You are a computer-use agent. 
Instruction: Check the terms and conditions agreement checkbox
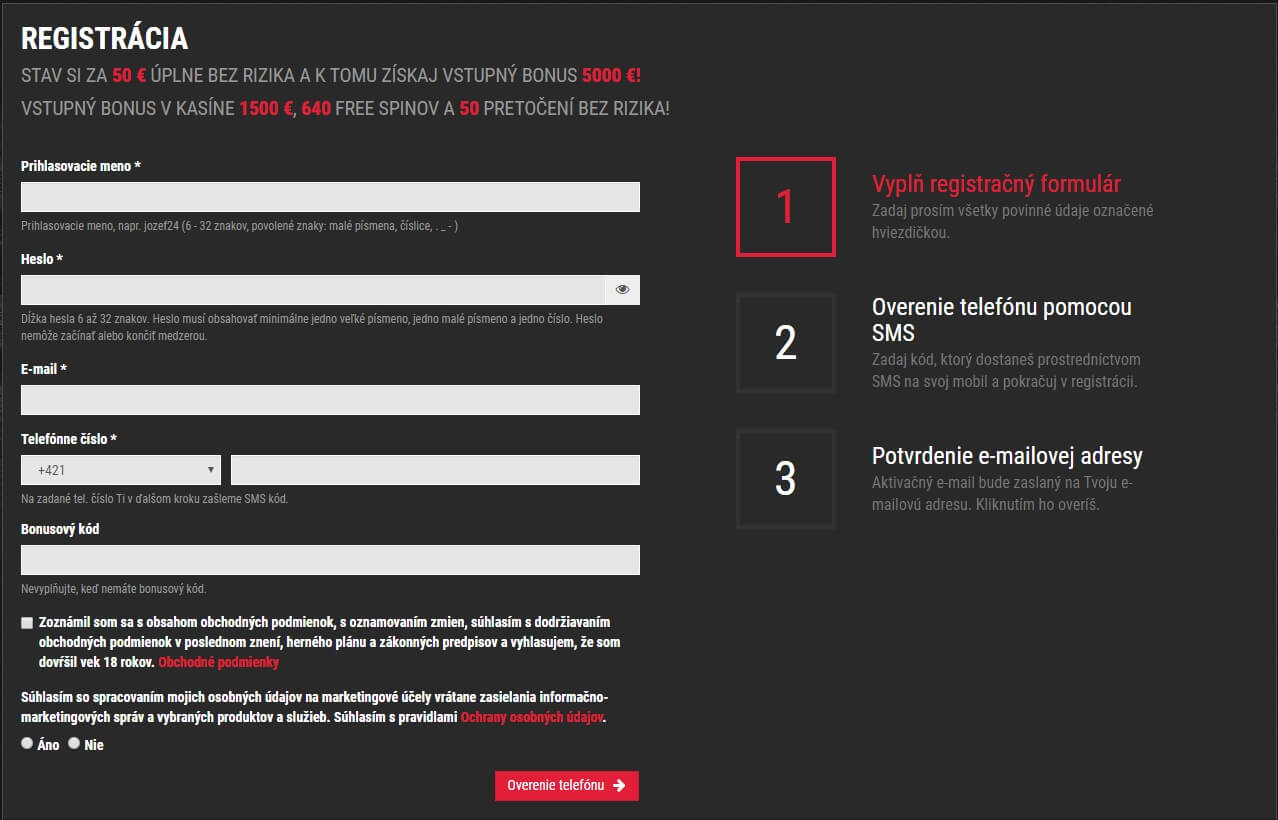[27, 623]
